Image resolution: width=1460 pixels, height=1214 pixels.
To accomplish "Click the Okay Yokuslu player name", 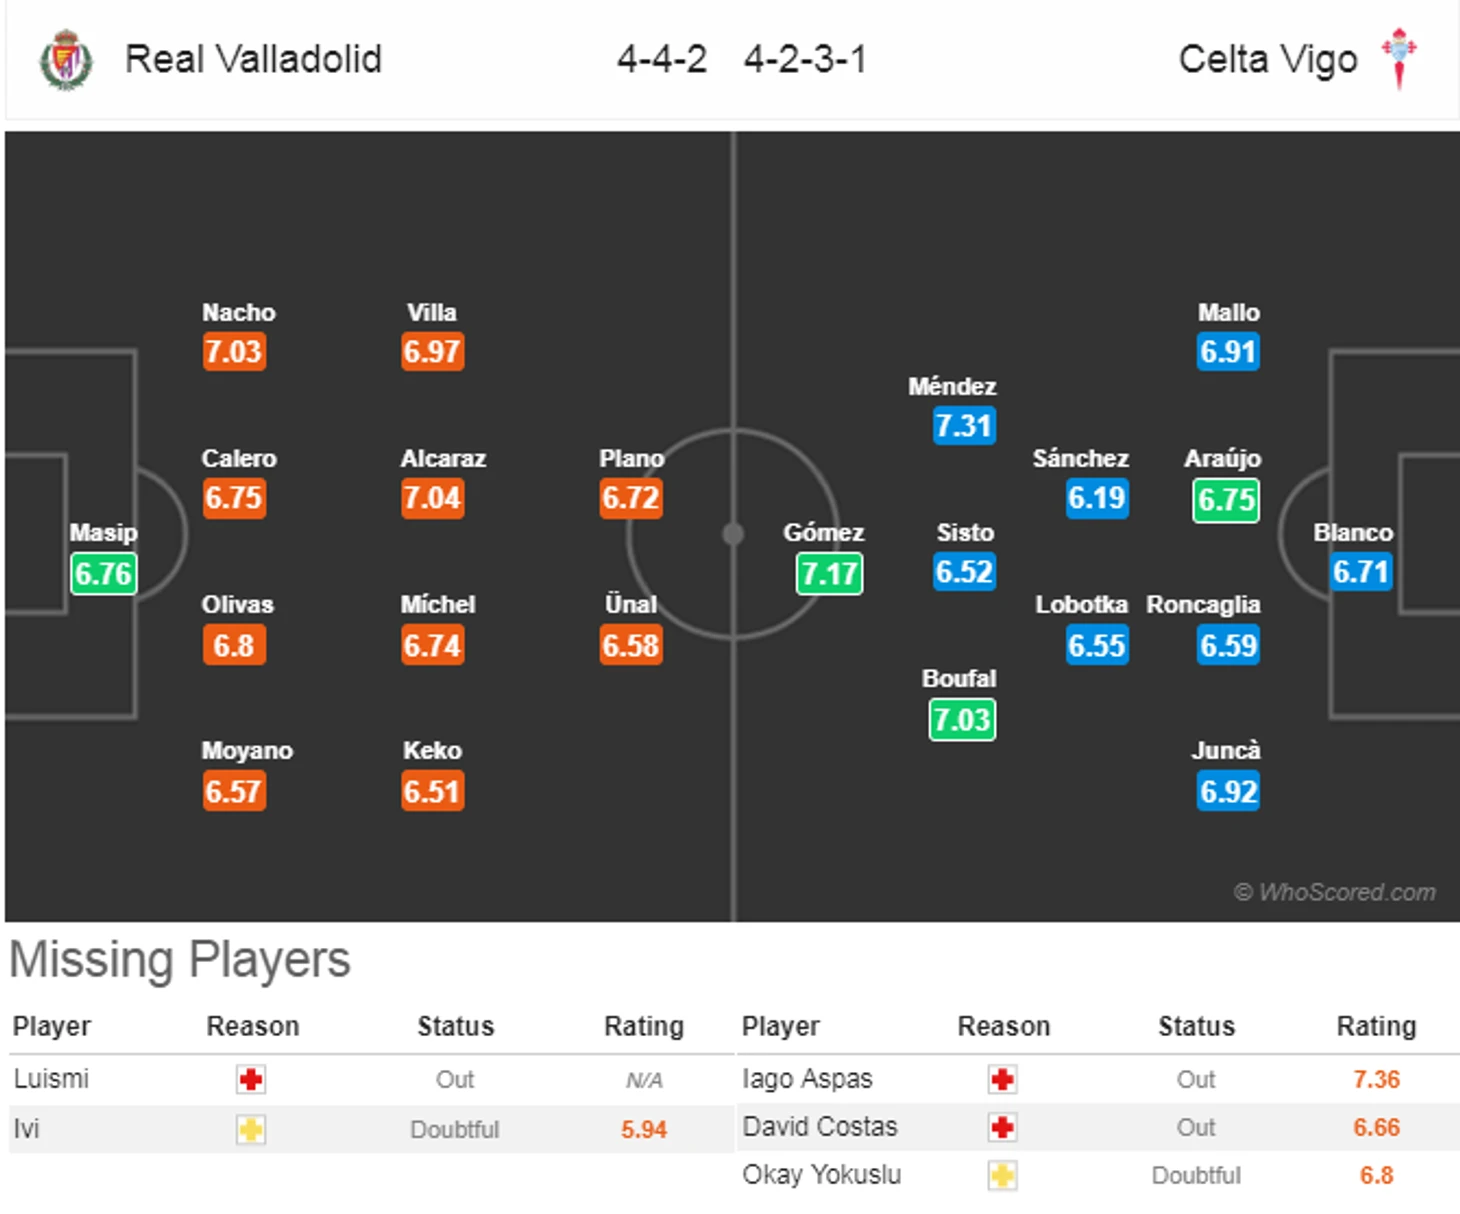I will click(x=821, y=1175).
